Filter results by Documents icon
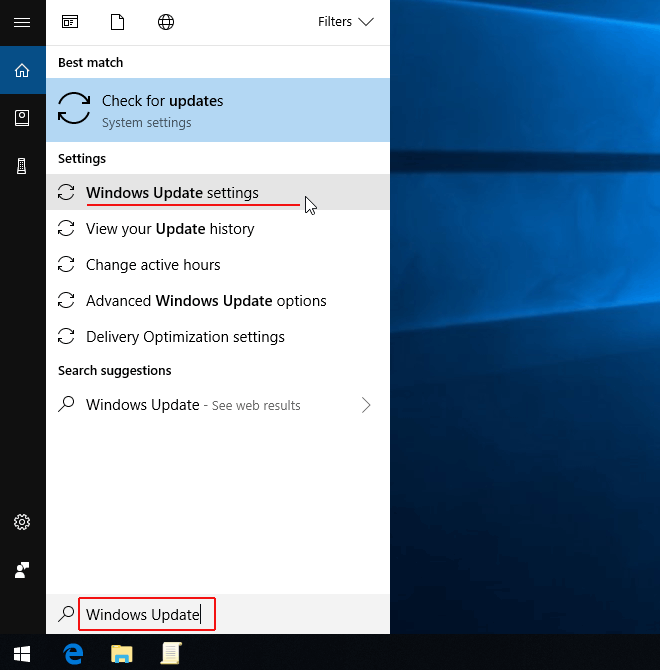The height and width of the screenshot is (670, 660). [117, 22]
